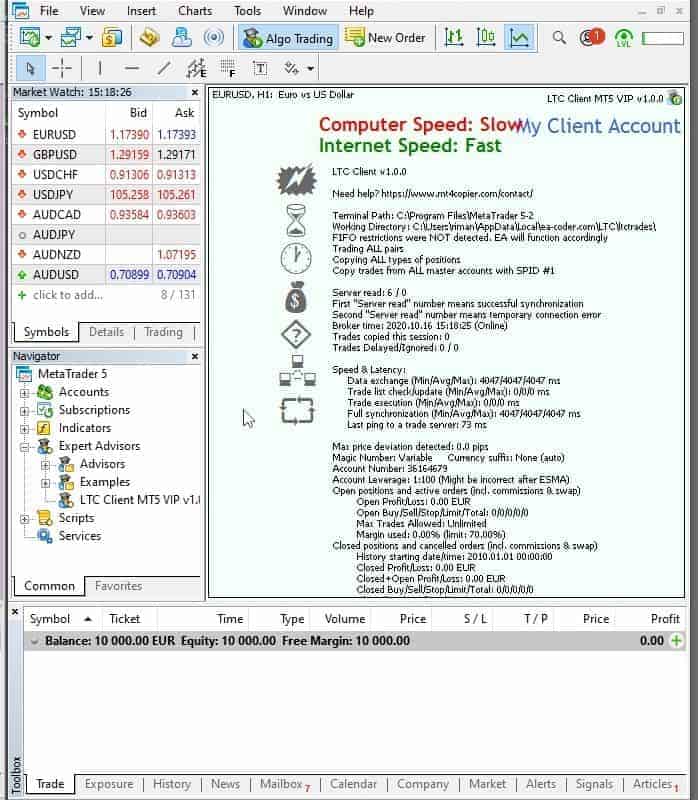Select the crosshair tool

coord(62,68)
